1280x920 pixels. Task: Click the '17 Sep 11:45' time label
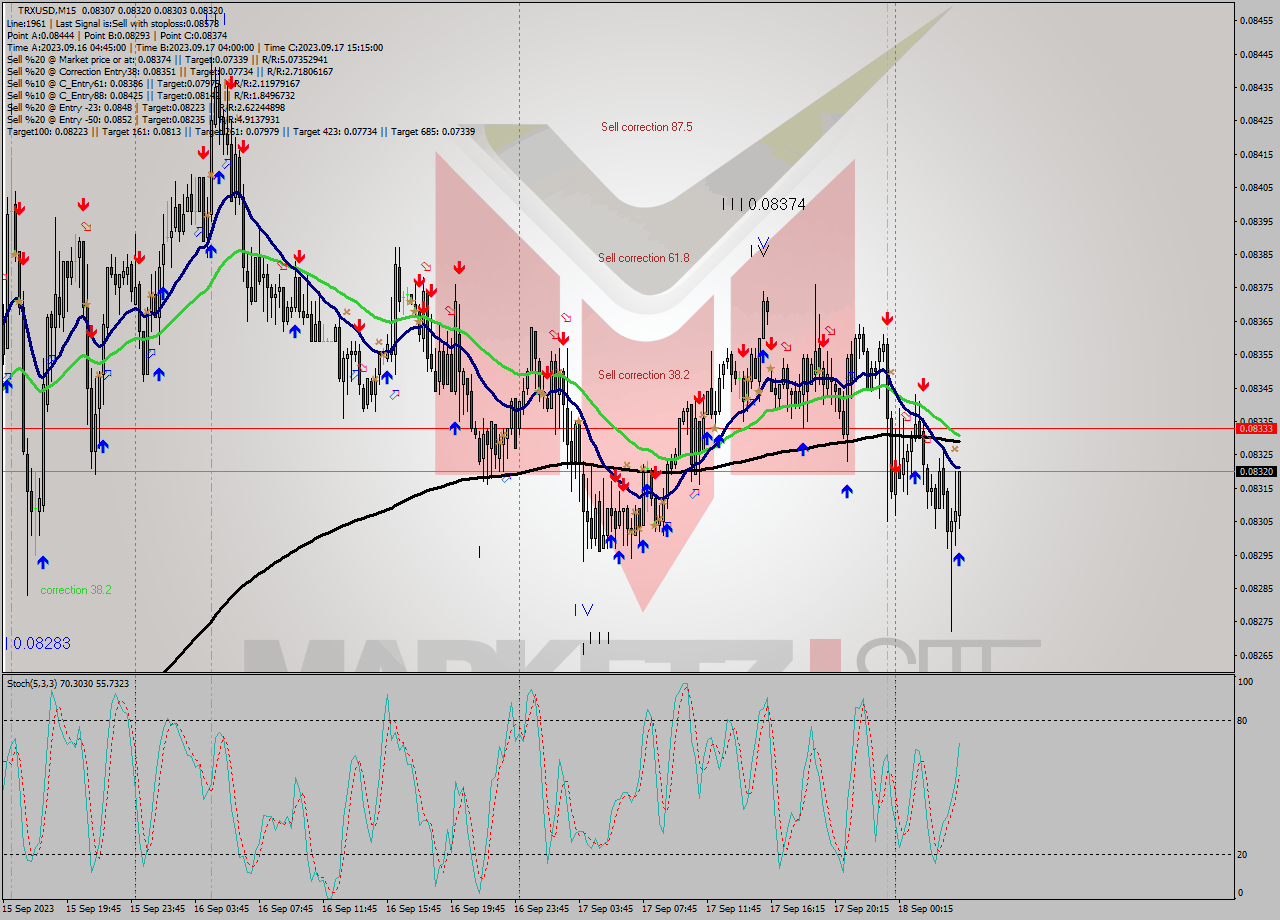733,908
